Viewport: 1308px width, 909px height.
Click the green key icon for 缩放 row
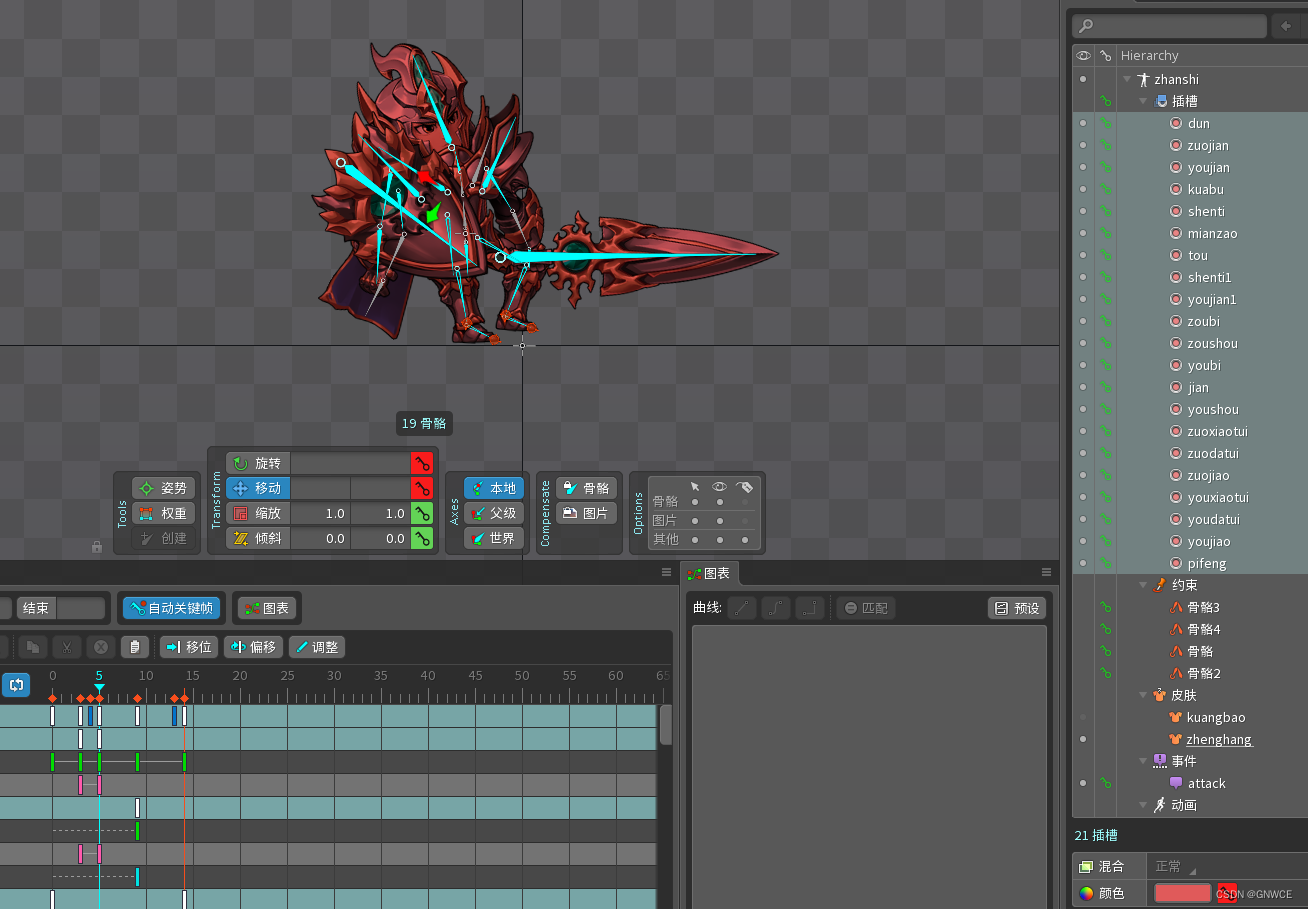(x=422, y=513)
